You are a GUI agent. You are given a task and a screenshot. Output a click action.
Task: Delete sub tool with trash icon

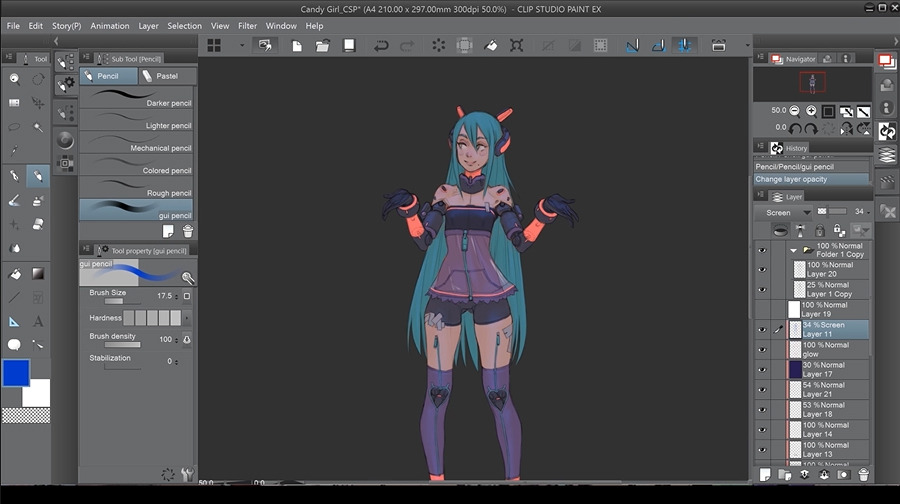pyautogui.click(x=188, y=231)
